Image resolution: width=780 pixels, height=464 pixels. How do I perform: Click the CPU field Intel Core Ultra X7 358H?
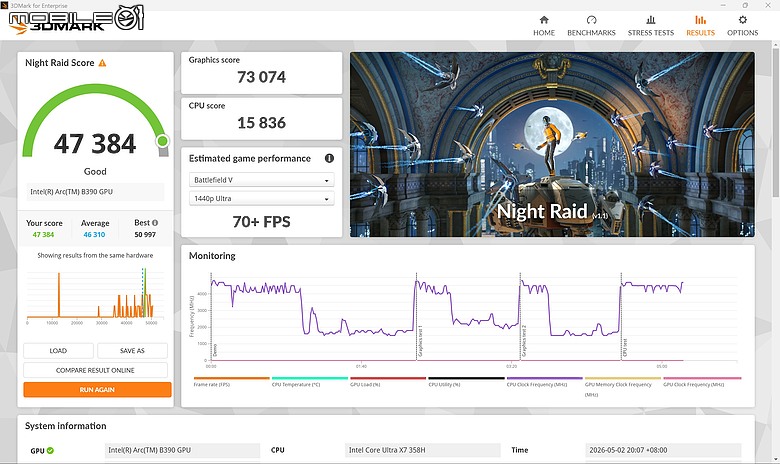[422, 450]
